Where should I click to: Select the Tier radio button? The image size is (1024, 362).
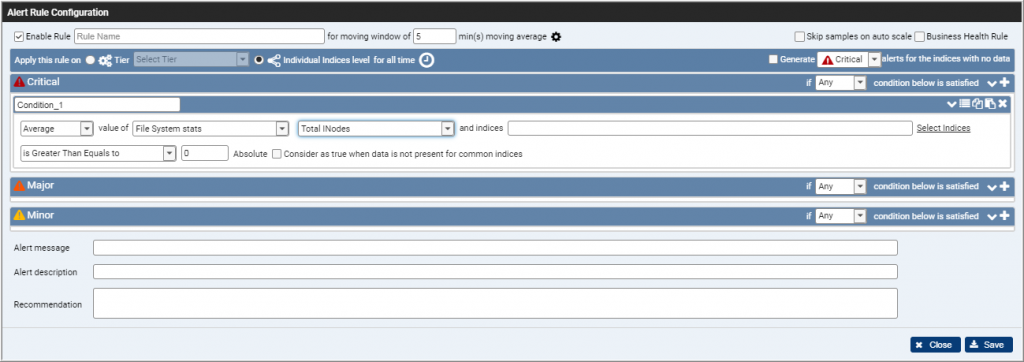pos(90,59)
